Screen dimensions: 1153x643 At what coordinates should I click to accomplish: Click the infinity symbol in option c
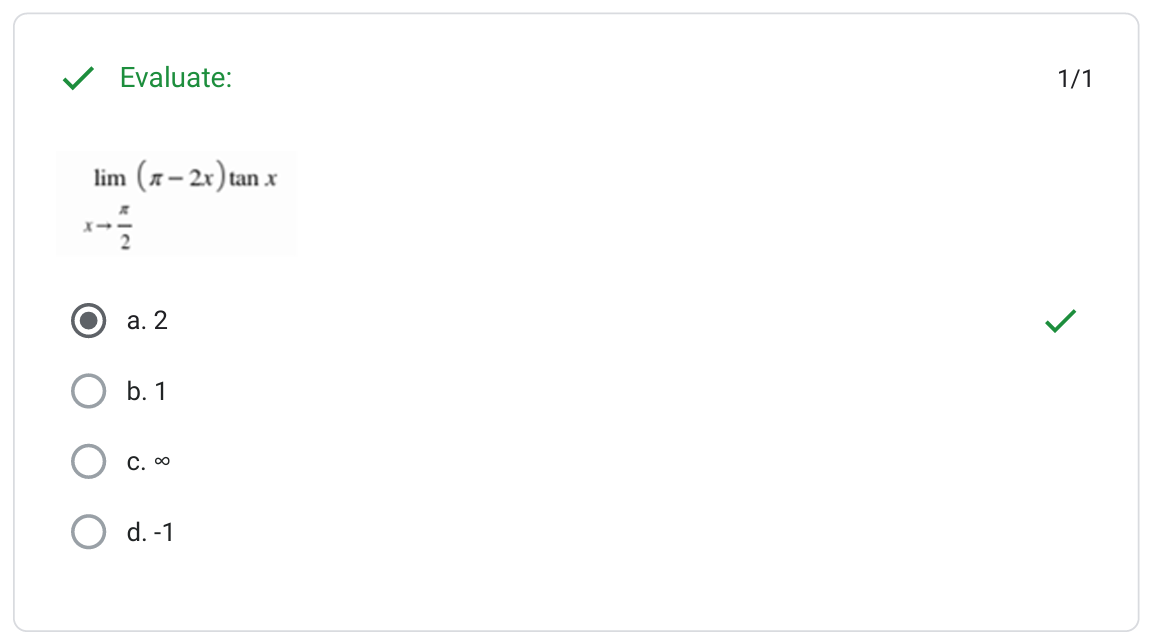(x=162, y=462)
